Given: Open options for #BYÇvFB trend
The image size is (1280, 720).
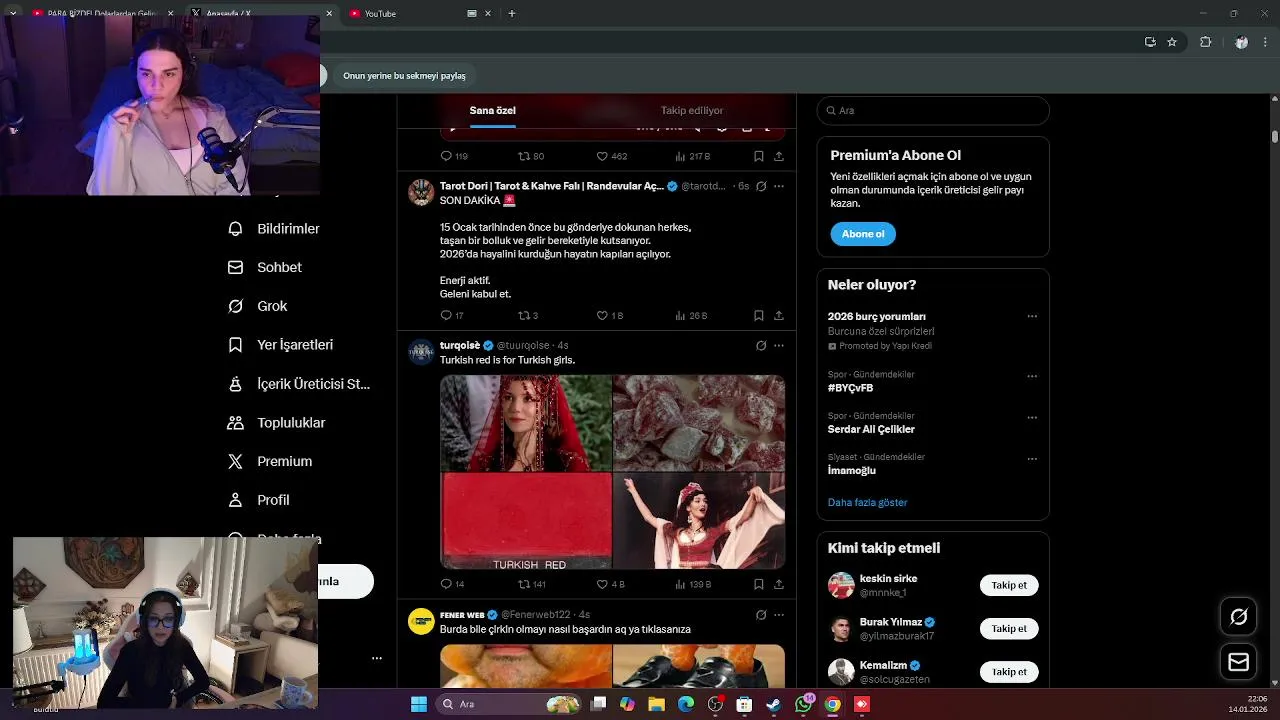Looking at the screenshot, I should [x=1032, y=376].
